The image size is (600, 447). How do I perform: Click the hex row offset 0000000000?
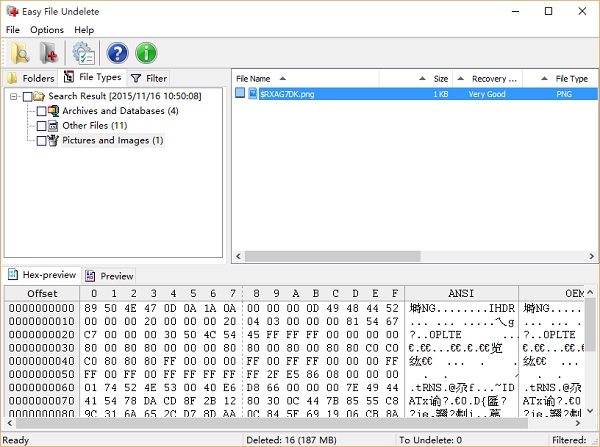pos(42,308)
